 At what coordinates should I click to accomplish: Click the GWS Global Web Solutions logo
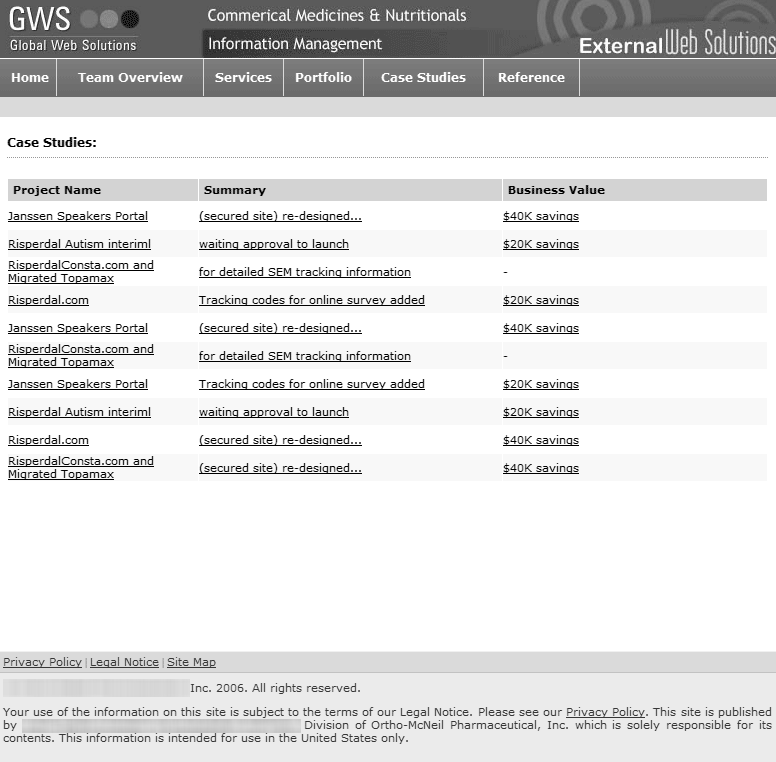click(73, 29)
